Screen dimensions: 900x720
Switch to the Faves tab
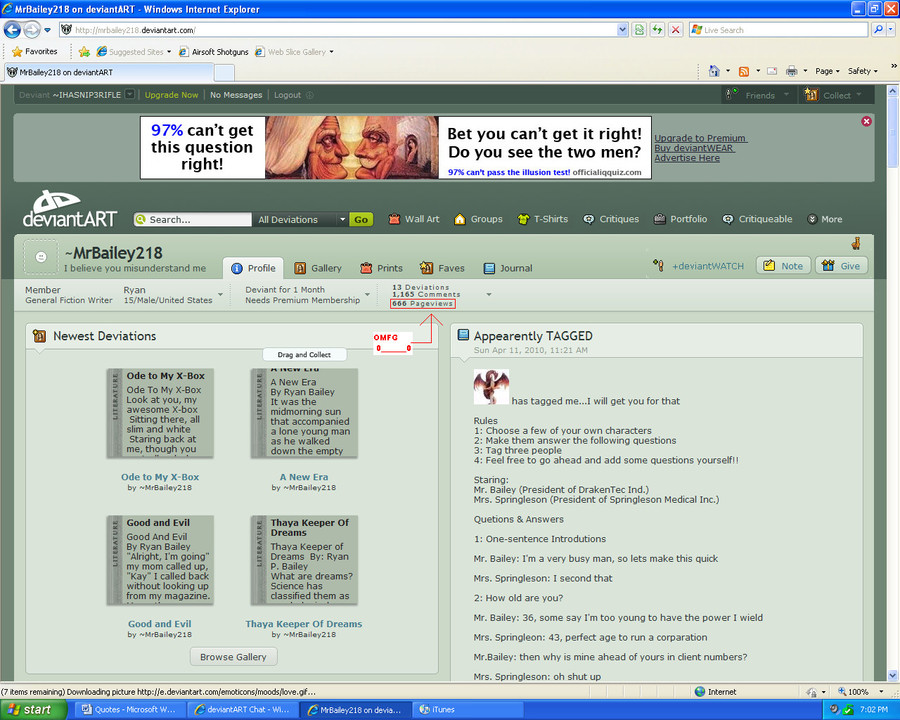[x=442, y=268]
